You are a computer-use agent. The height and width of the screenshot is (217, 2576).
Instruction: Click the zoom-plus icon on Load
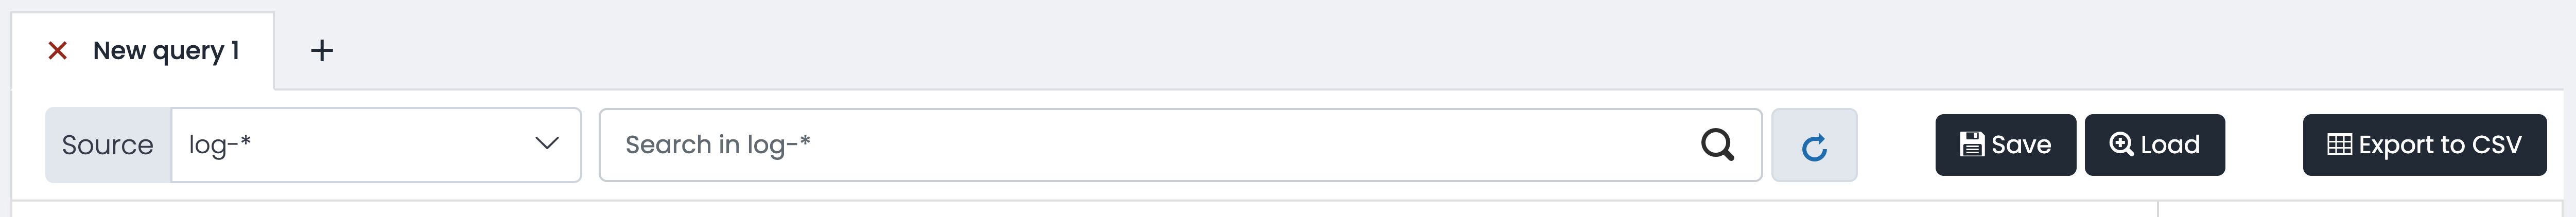point(2120,145)
